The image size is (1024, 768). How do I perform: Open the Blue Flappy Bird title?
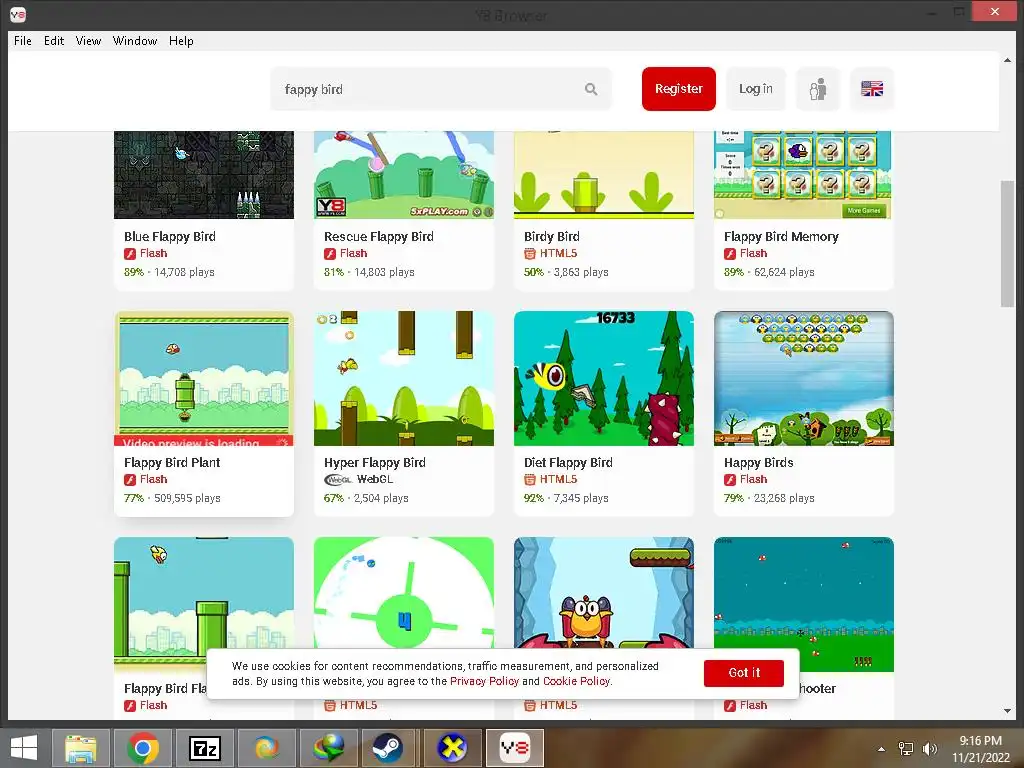click(170, 236)
